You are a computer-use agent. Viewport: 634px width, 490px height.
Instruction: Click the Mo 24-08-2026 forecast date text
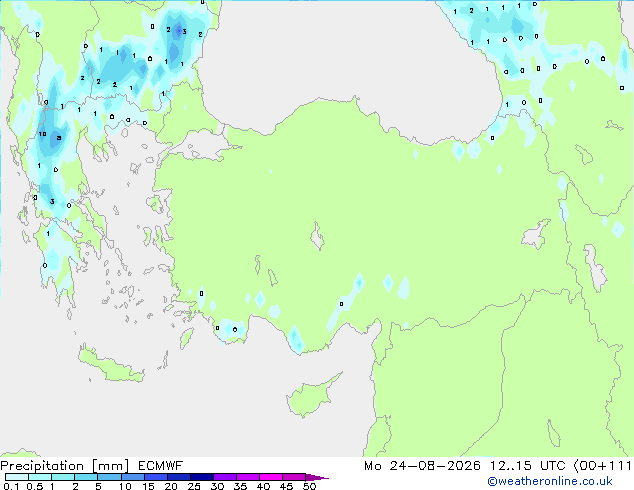(x=422, y=466)
